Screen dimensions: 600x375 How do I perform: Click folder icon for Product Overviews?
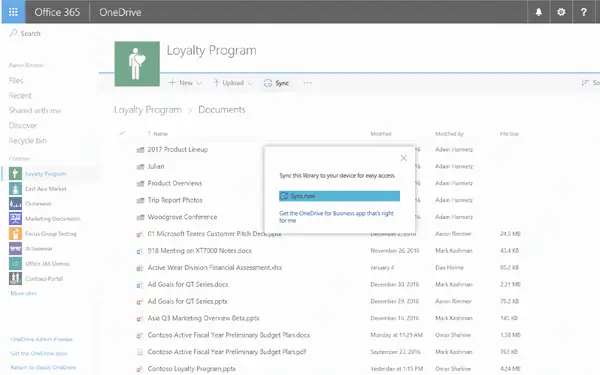coord(140,184)
